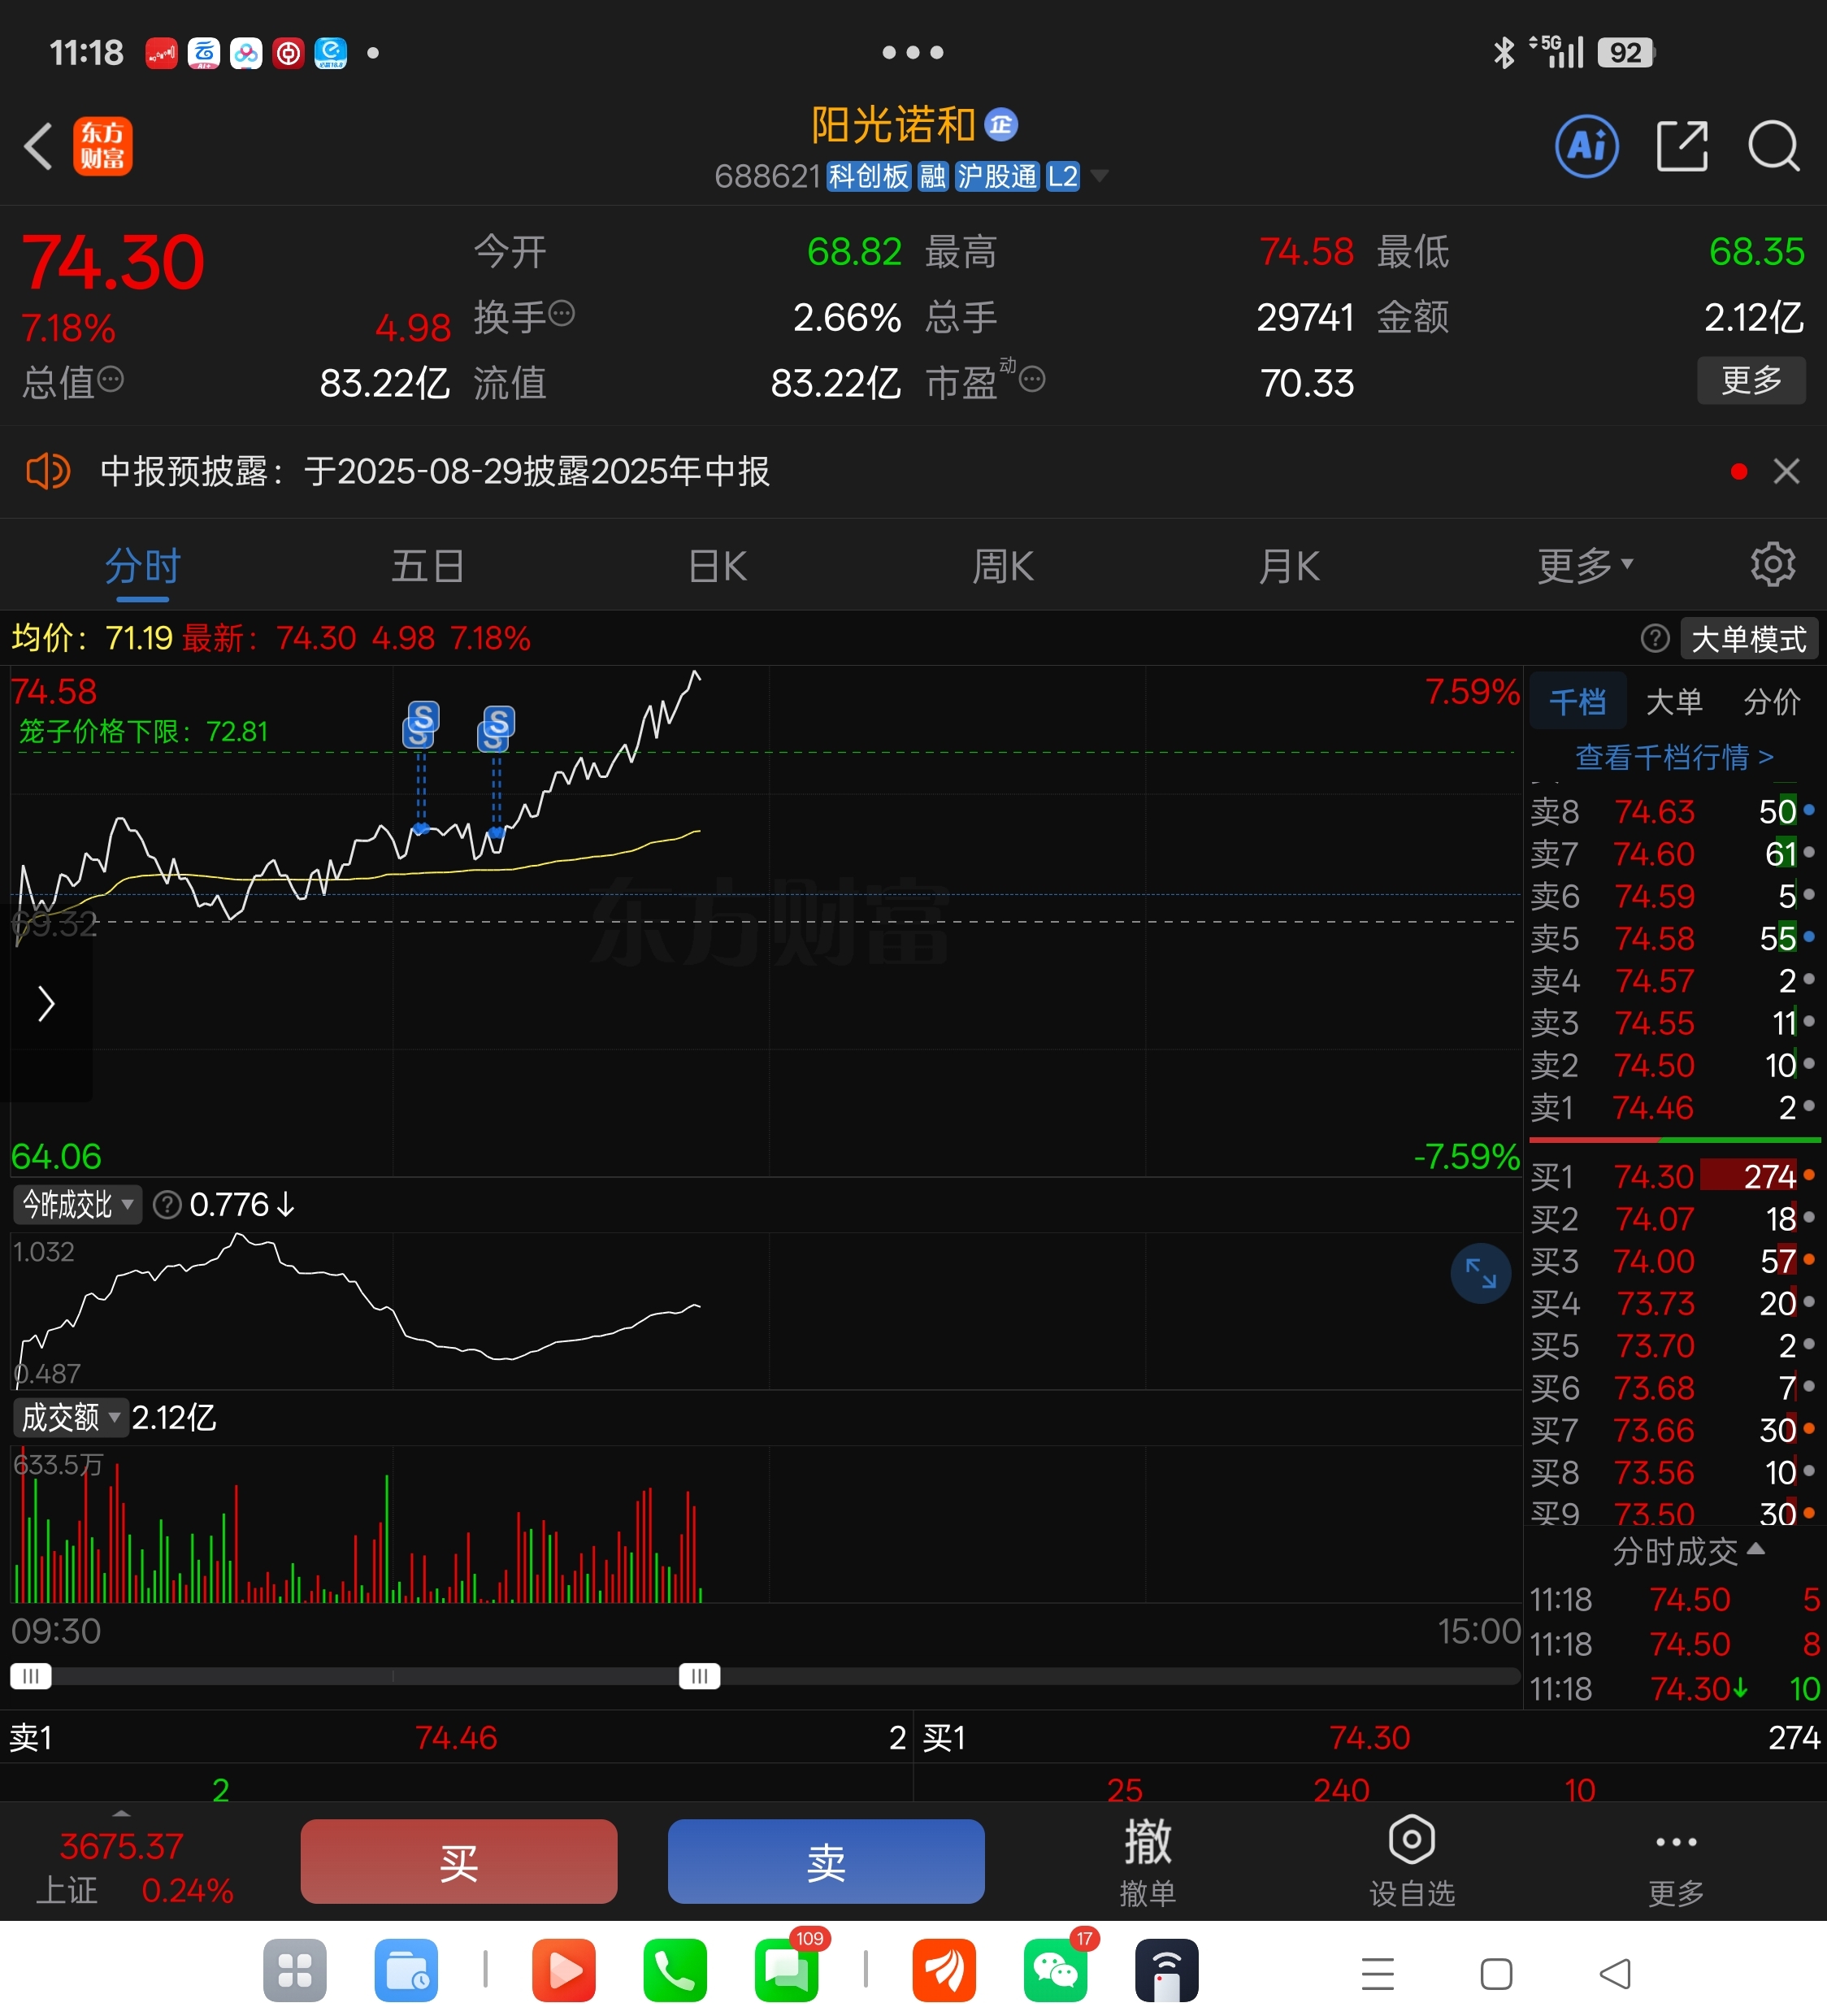Tap right handle of time range slider
This screenshot has height=2016, width=1827.
(699, 1676)
